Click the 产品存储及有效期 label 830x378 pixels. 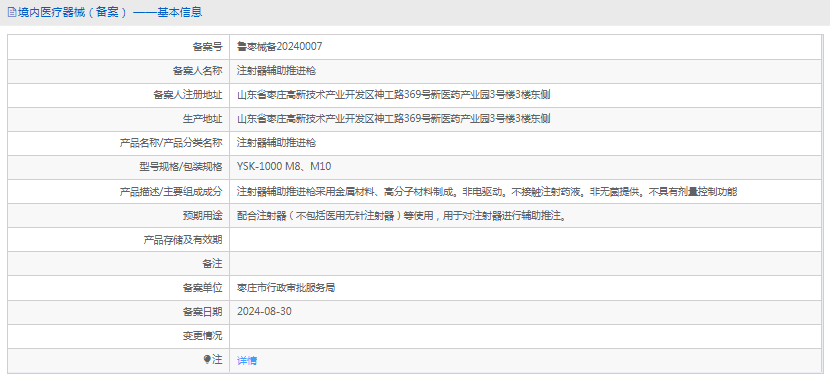(x=183, y=240)
